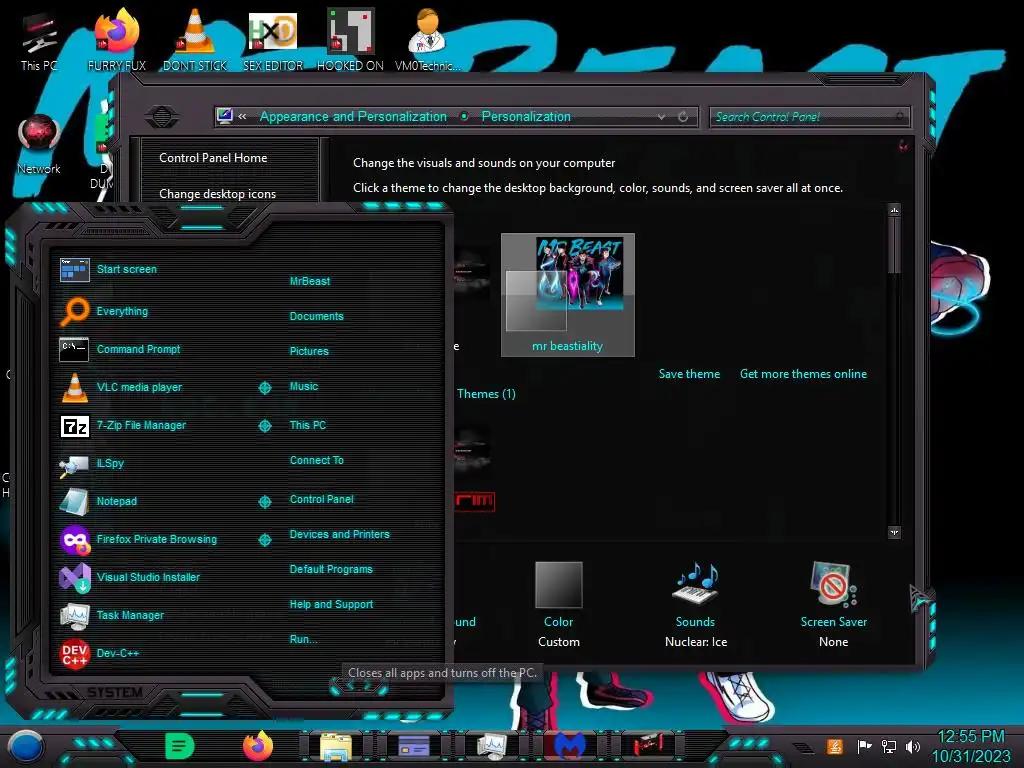Click theme list scrollbar up arrow

pyautogui.click(x=894, y=210)
